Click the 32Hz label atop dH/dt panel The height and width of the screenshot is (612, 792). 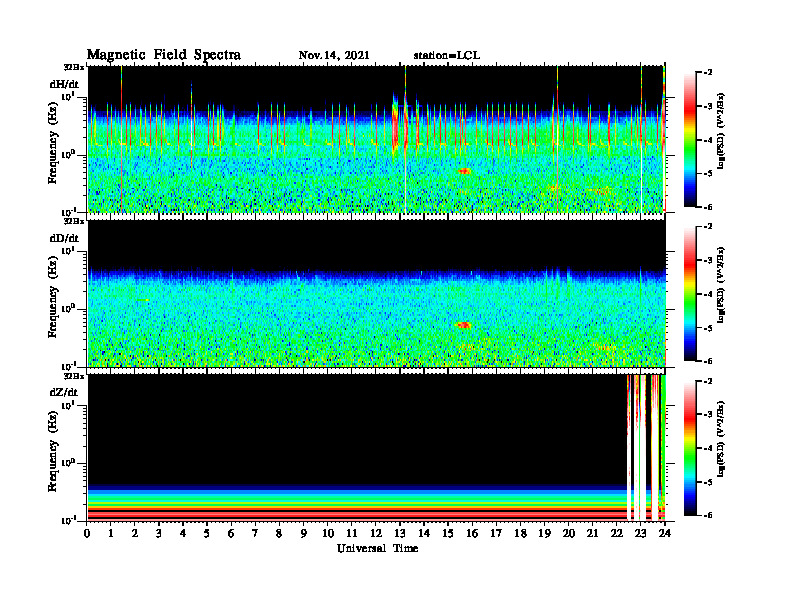74,67
